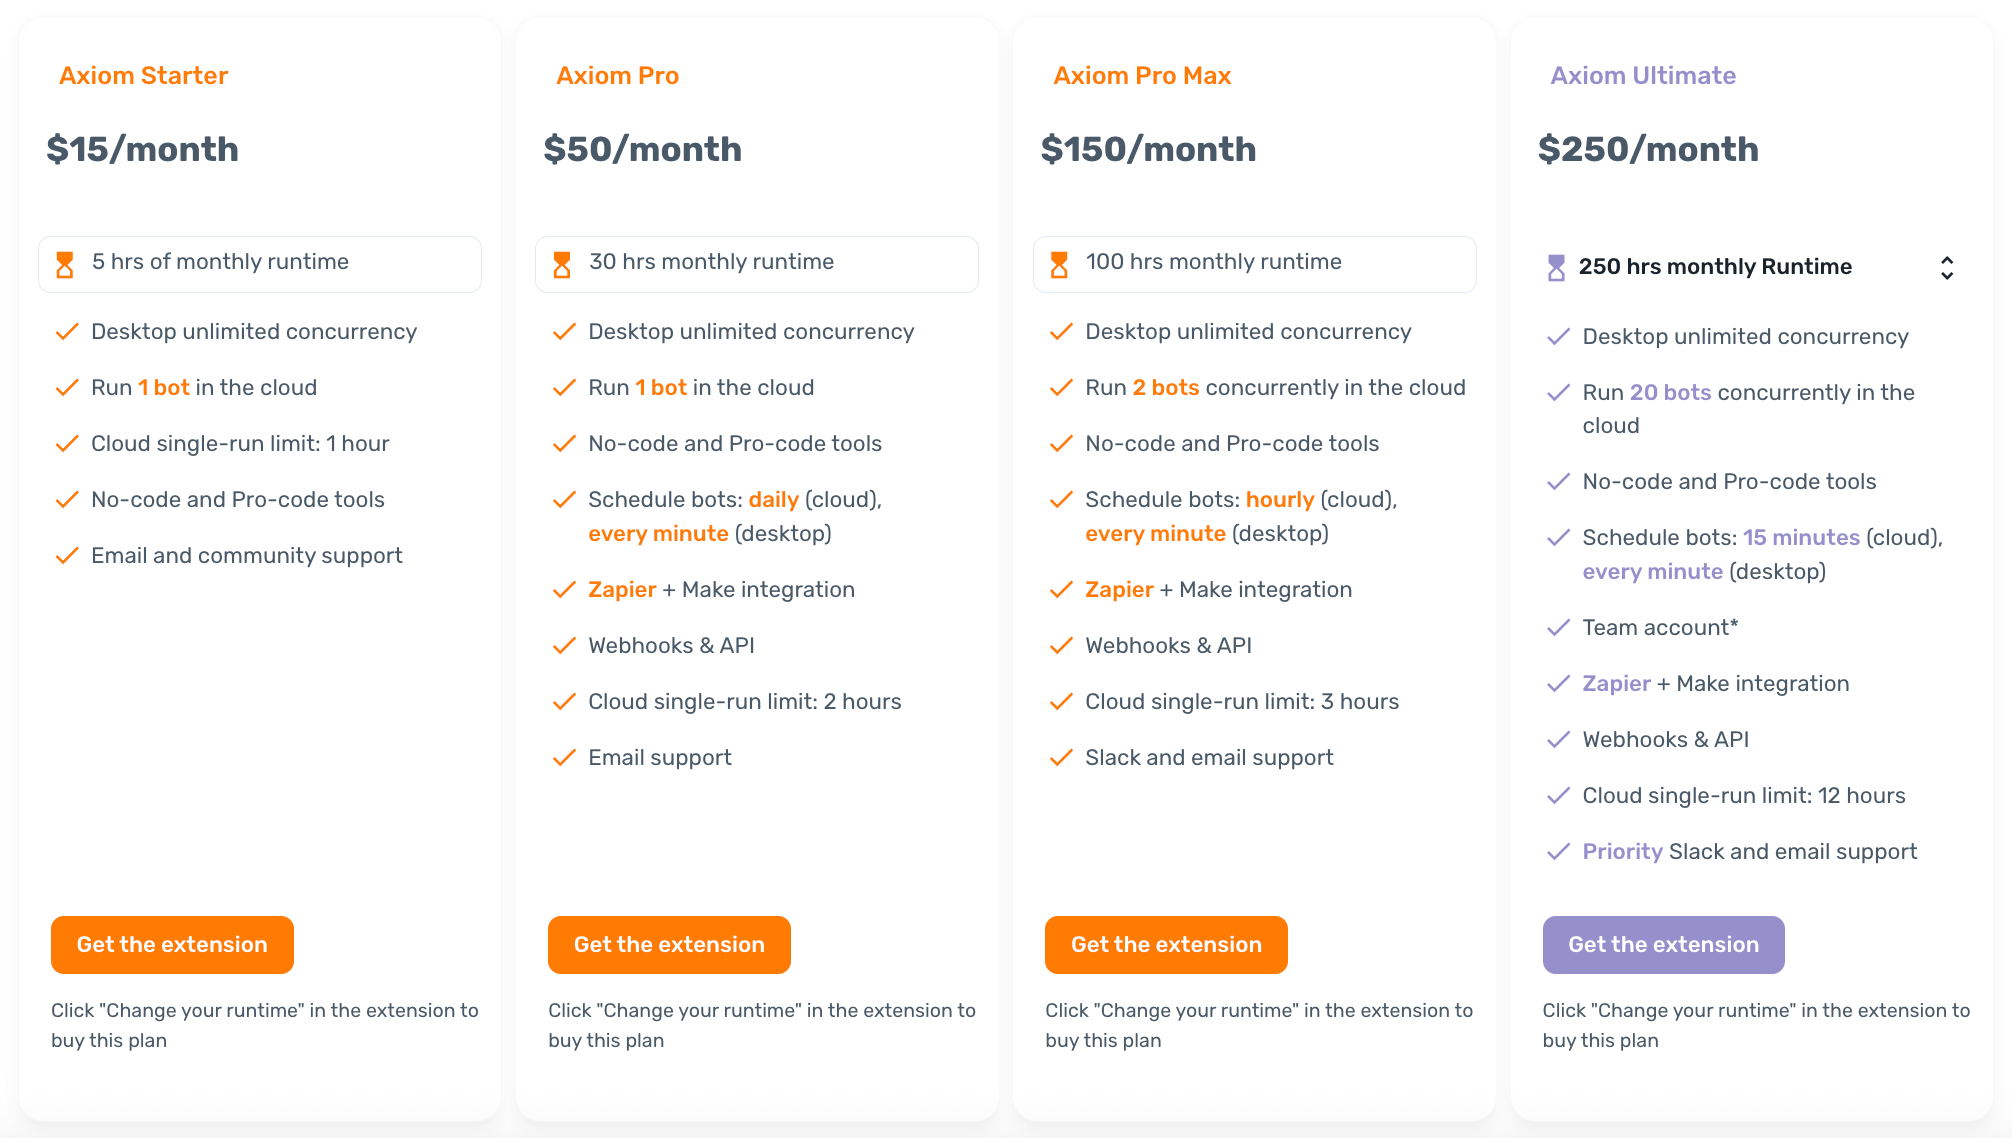Click the hourglass icon in Axiom Pro
The image size is (2012, 1138).
(562, 265)
